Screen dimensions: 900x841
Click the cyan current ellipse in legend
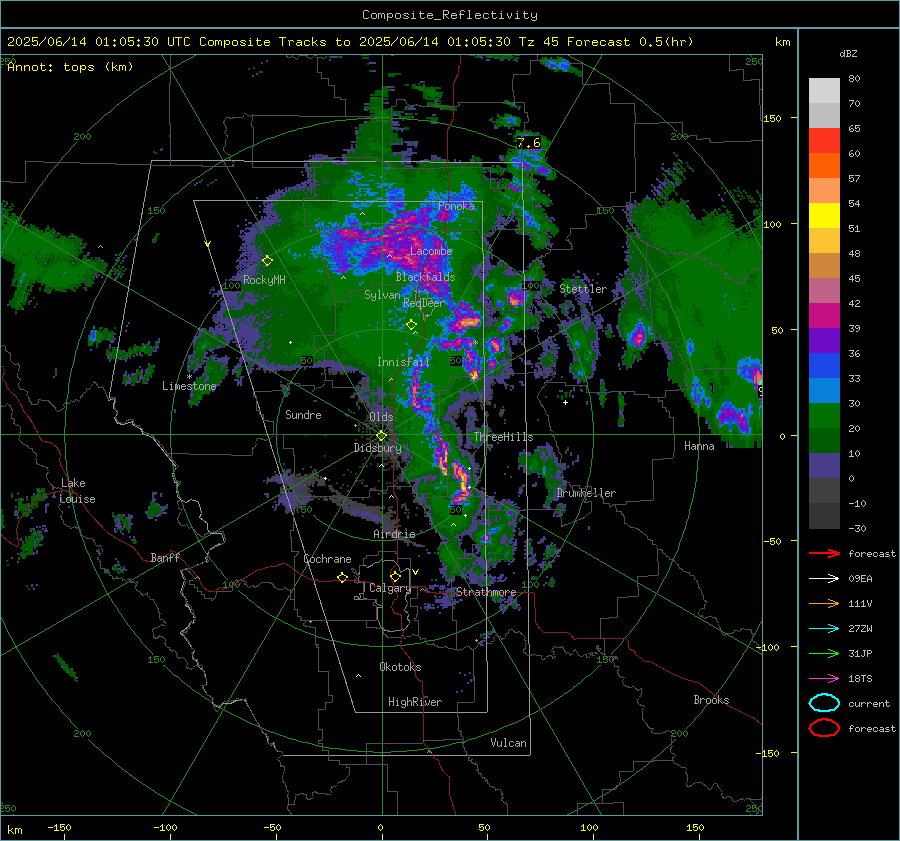(x=824, y=703)
